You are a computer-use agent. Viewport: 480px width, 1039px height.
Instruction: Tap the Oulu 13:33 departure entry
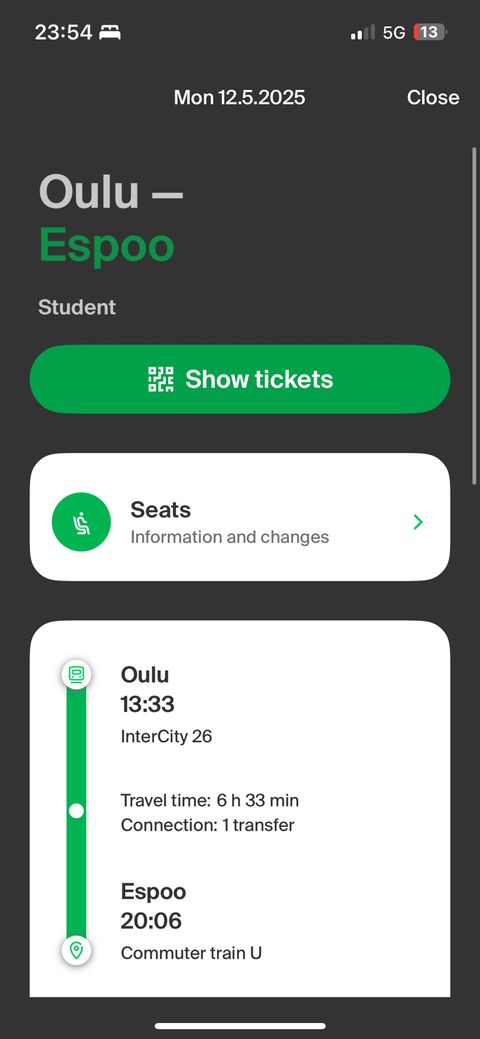tap(148, 689)
